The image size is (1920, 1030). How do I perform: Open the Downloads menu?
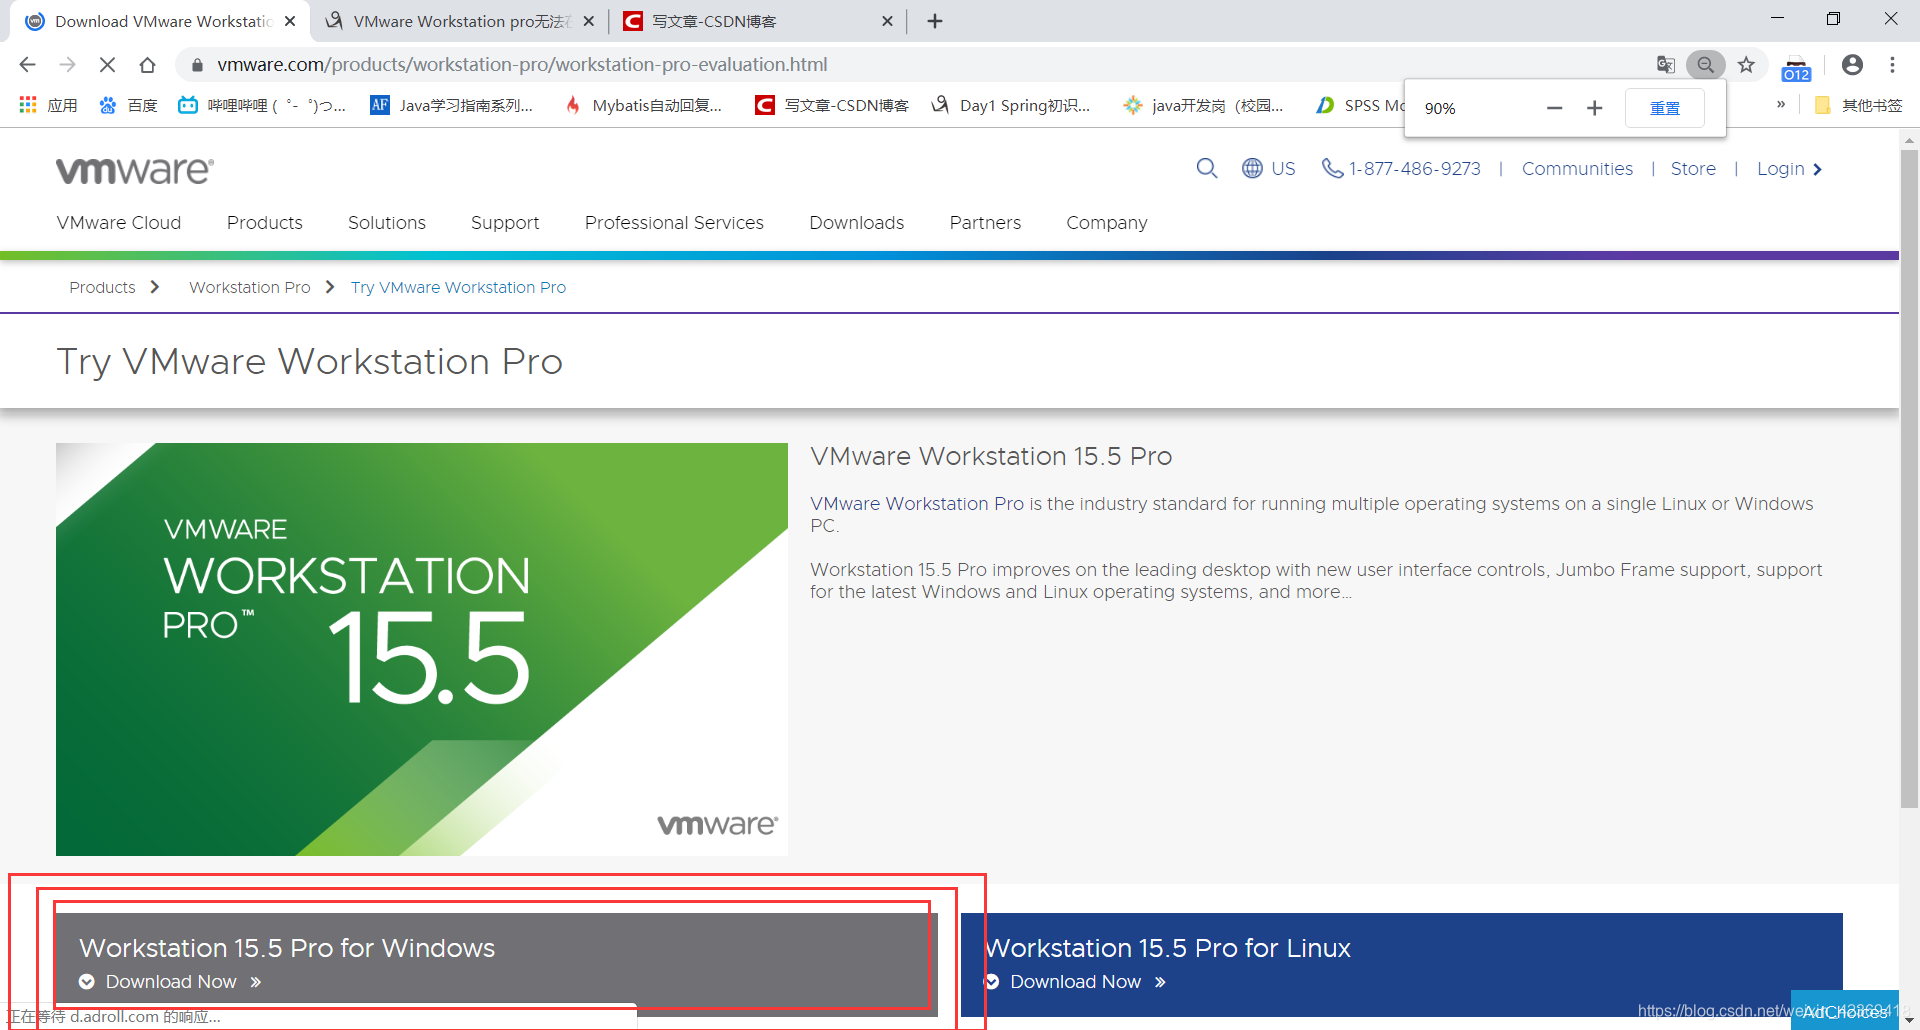(x=857, y=223)
